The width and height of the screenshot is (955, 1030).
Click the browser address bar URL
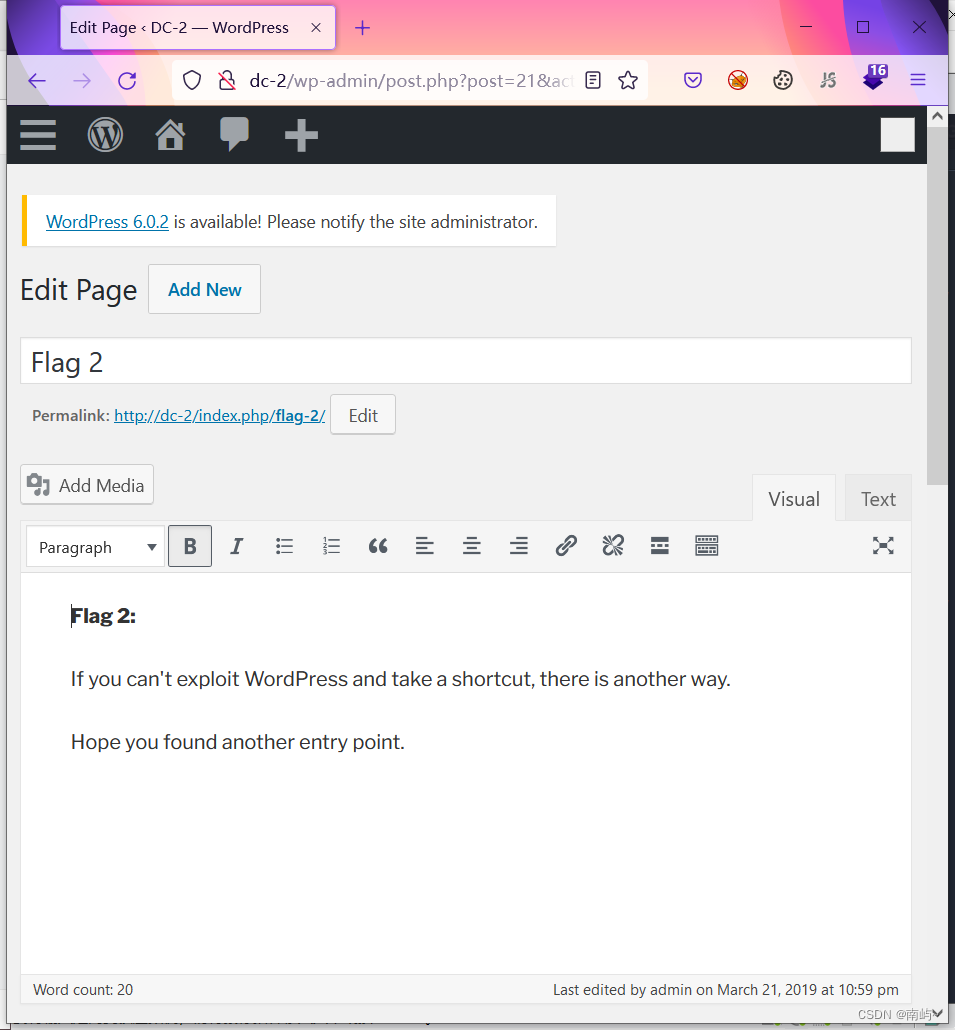click(x=411, y=81)
